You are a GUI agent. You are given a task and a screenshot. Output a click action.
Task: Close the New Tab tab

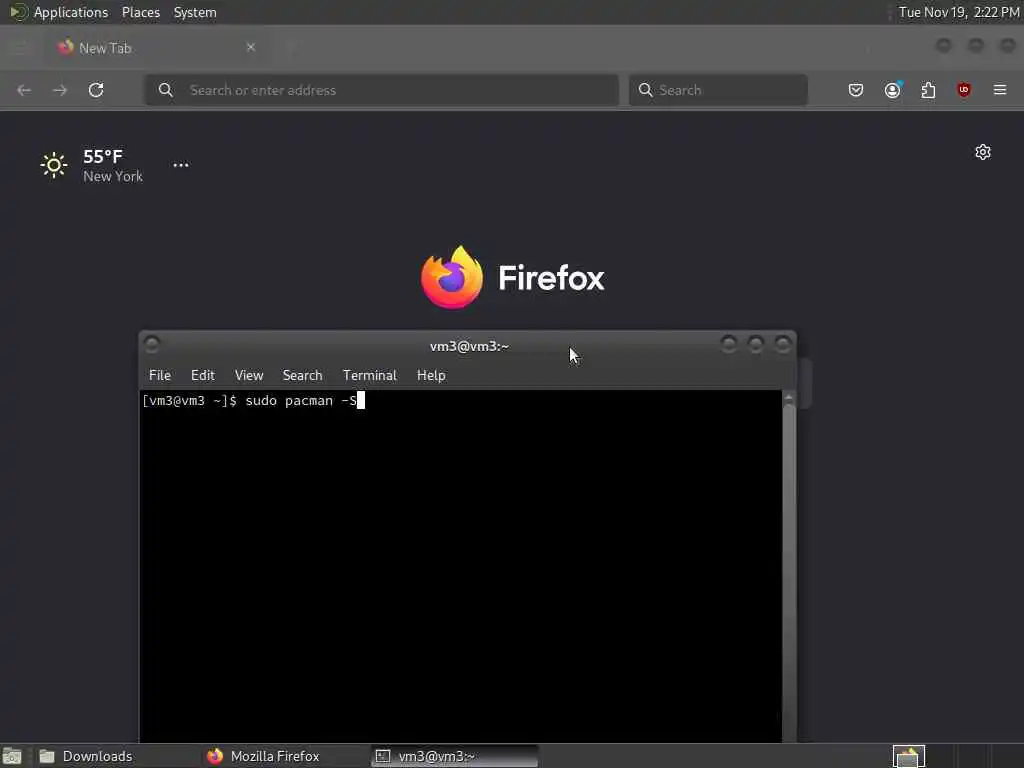pos(251,47)
